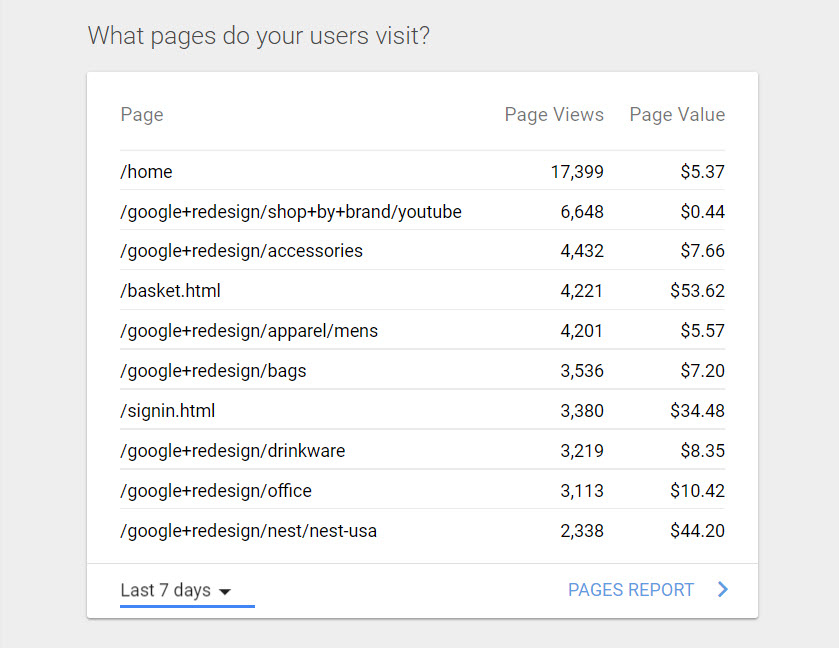Click the Page Value column header
Viewport: 839px width, 648px height.
677,114
